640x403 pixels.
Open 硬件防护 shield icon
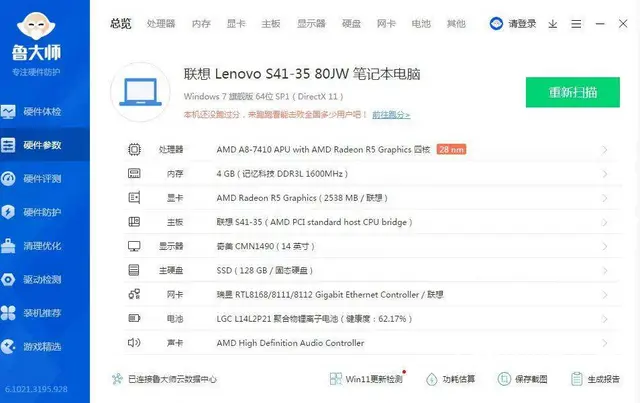pos(8,212)
